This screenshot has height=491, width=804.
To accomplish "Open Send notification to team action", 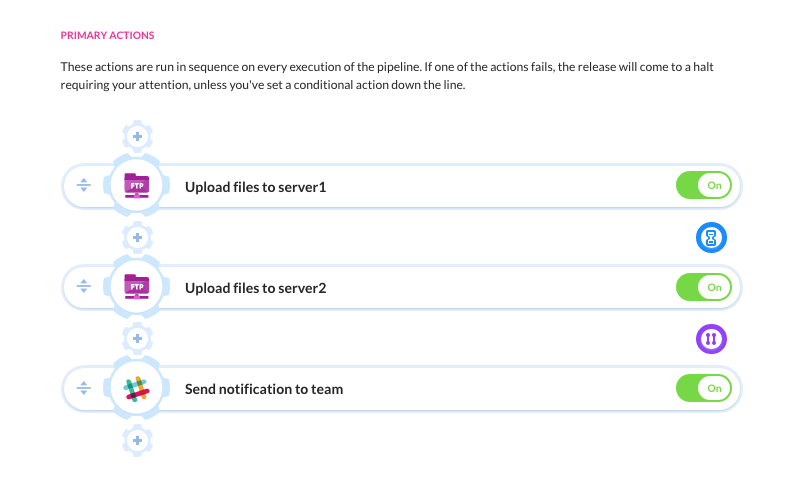I will point(264,389).
